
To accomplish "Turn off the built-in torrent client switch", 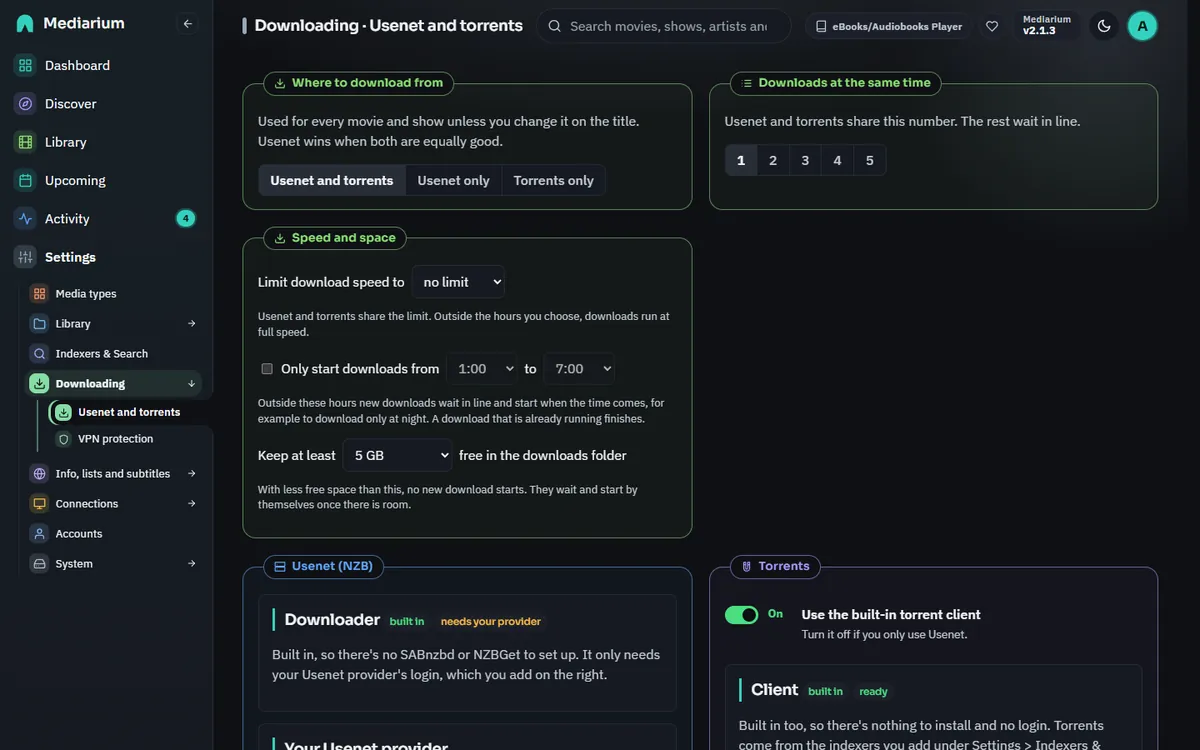I will point(742,614).
